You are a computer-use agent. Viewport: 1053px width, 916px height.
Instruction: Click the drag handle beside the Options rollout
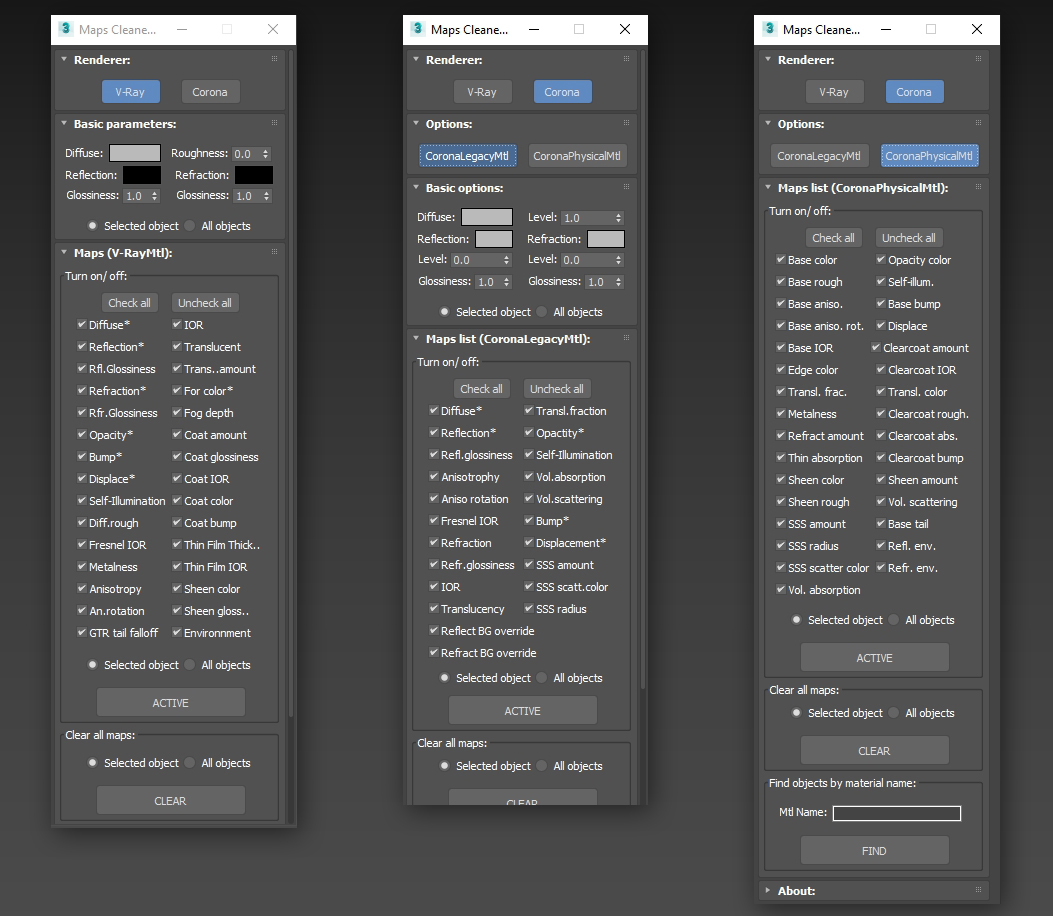pyautogui.click(x=625, y=124)
